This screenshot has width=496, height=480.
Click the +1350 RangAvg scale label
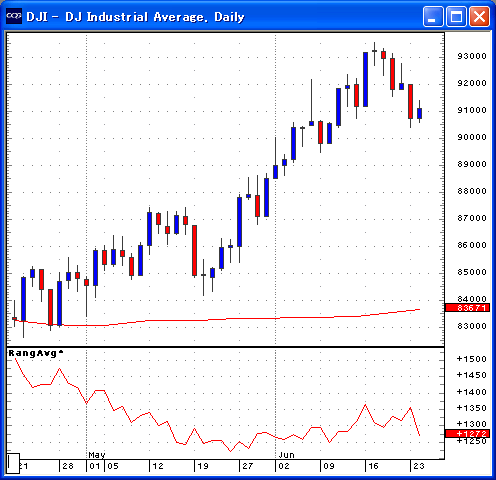[471, 408]
